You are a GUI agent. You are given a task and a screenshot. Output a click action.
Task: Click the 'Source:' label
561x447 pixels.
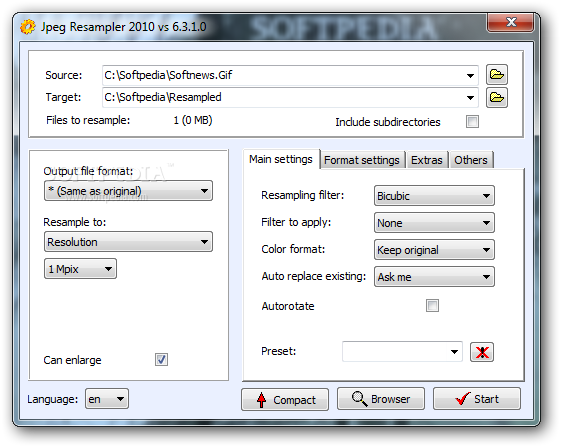(64, 75)
